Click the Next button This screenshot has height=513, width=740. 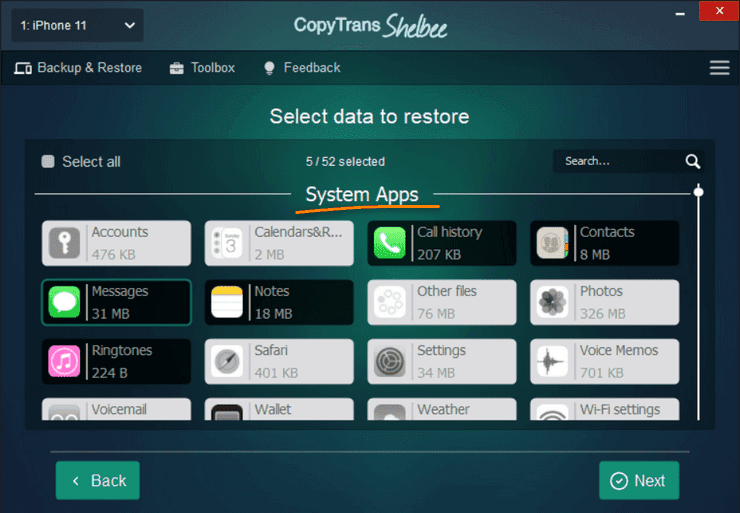tap(639, 480)
